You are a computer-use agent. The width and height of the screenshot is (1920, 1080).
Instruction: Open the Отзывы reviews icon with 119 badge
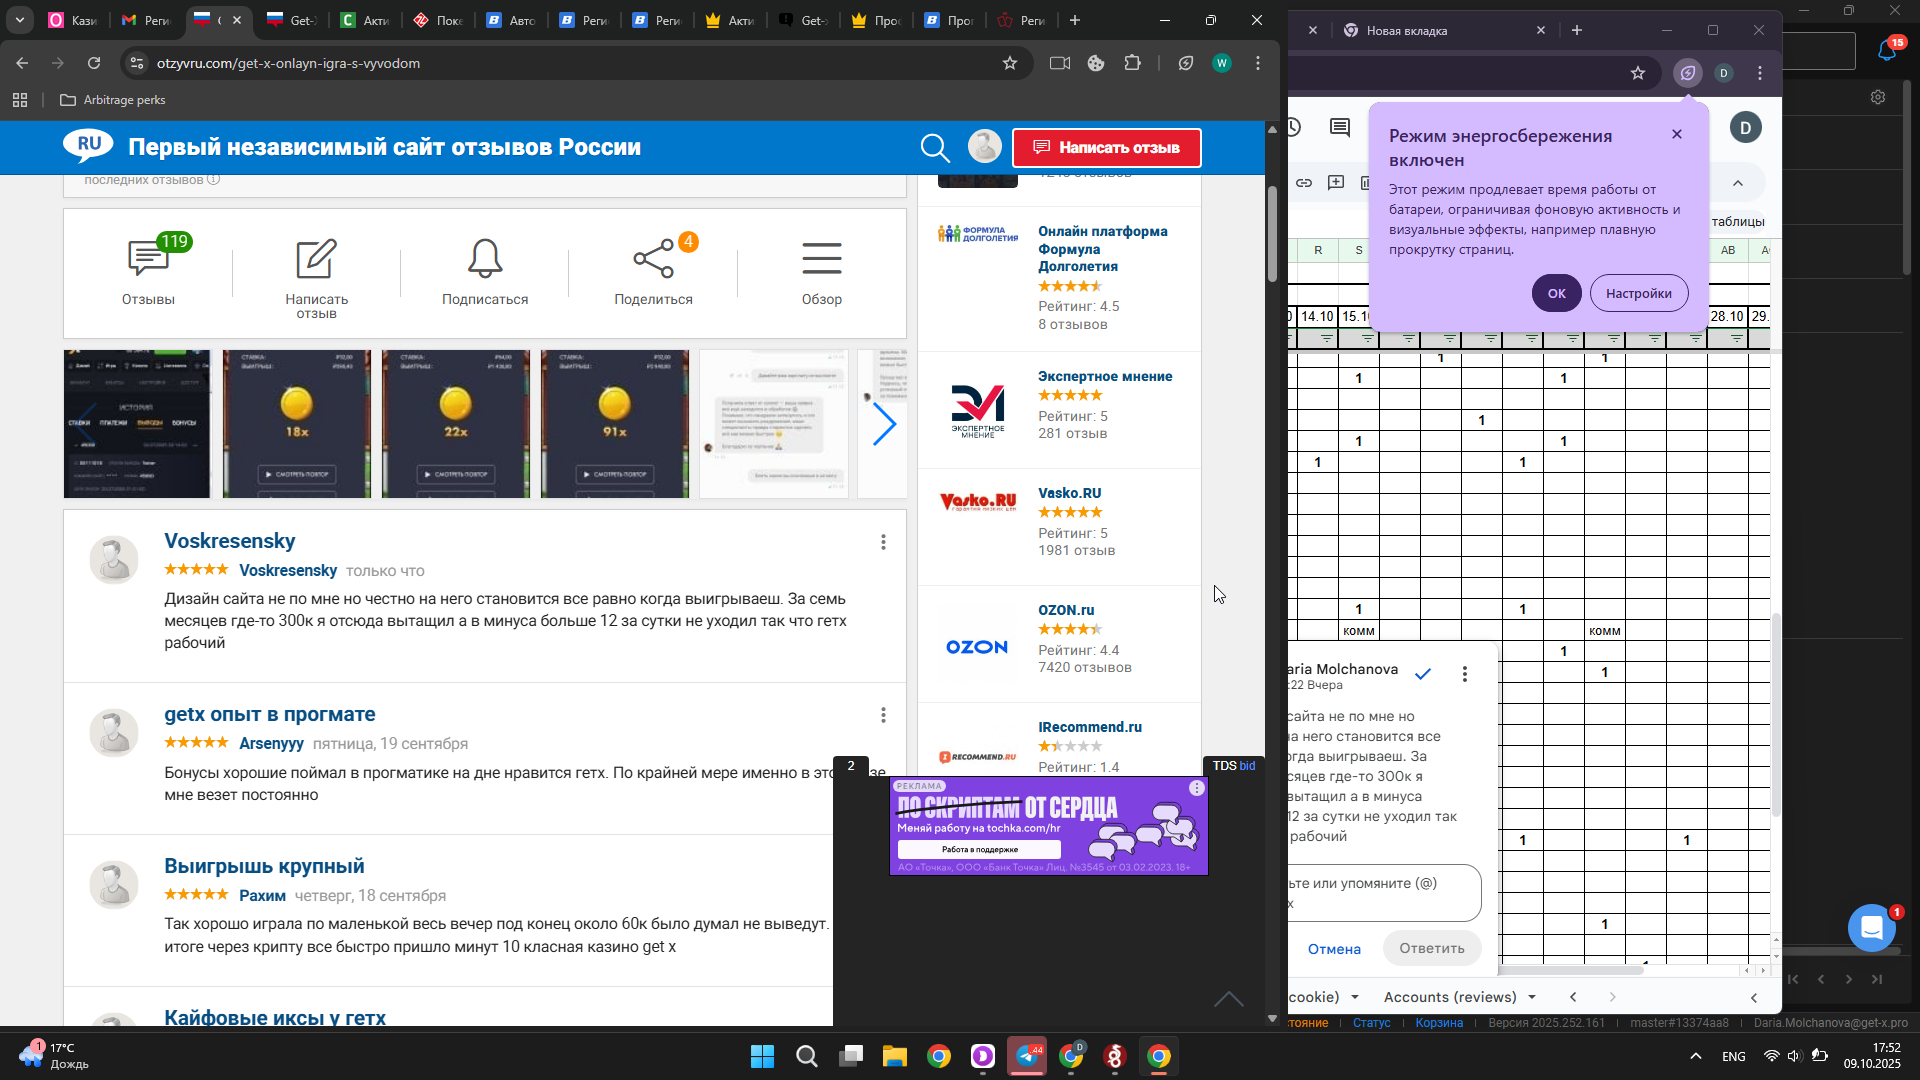click(x=149, y=259)
